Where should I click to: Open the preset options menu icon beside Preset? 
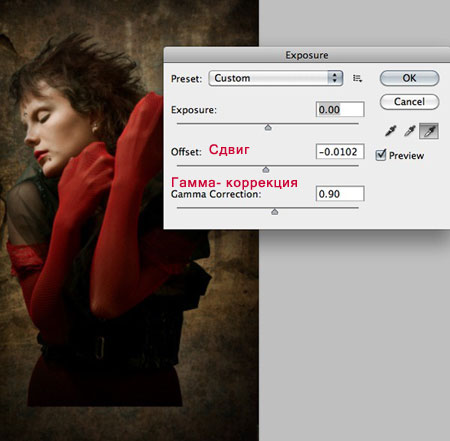point(357,78)
